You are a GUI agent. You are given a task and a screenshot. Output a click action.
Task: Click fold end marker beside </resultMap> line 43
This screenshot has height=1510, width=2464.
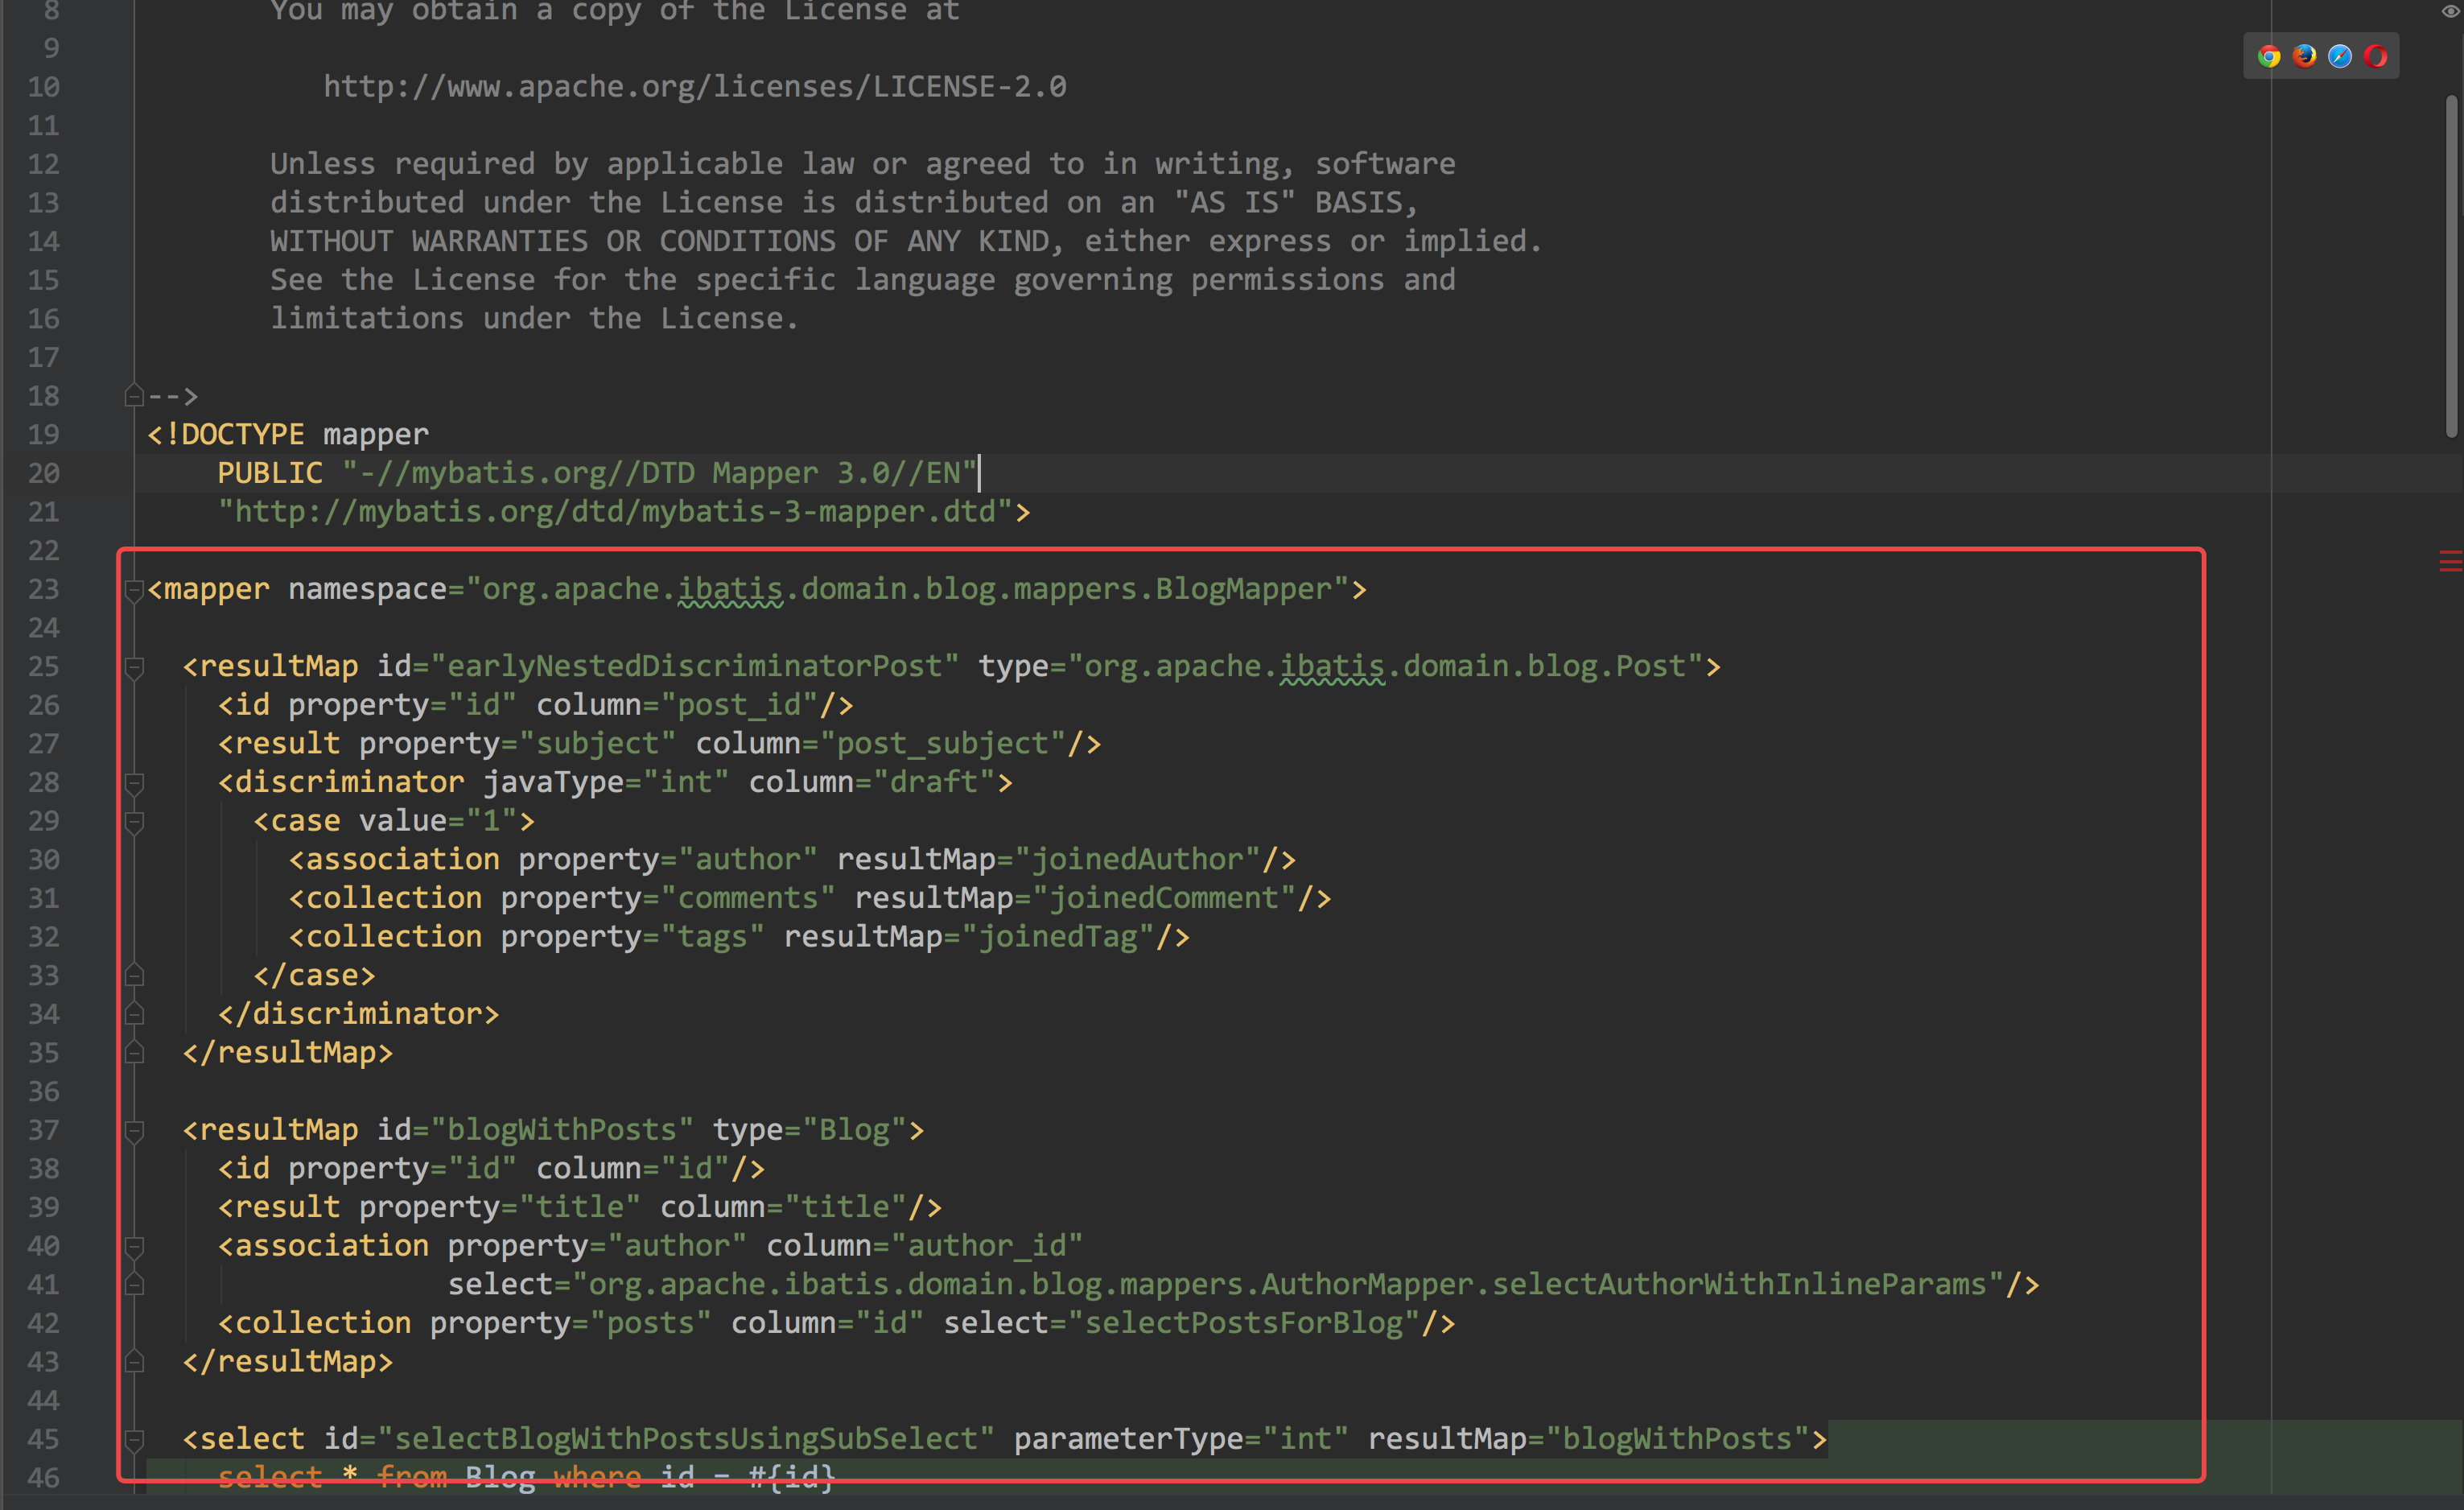tap(134, 1362)
